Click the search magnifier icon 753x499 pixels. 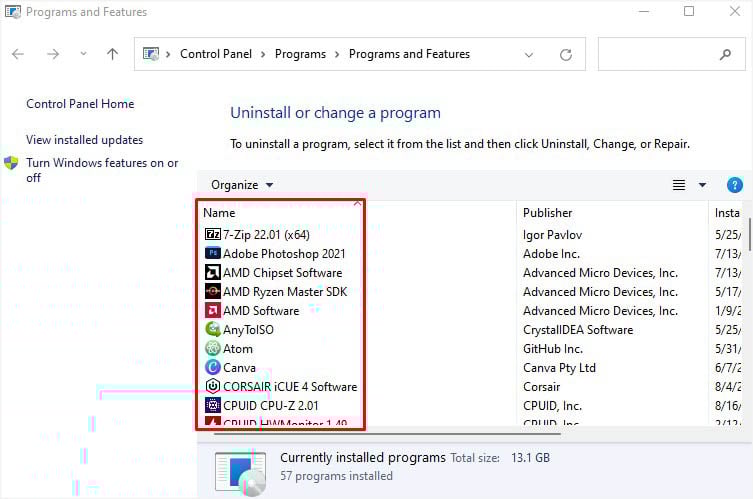coord(725,54)
